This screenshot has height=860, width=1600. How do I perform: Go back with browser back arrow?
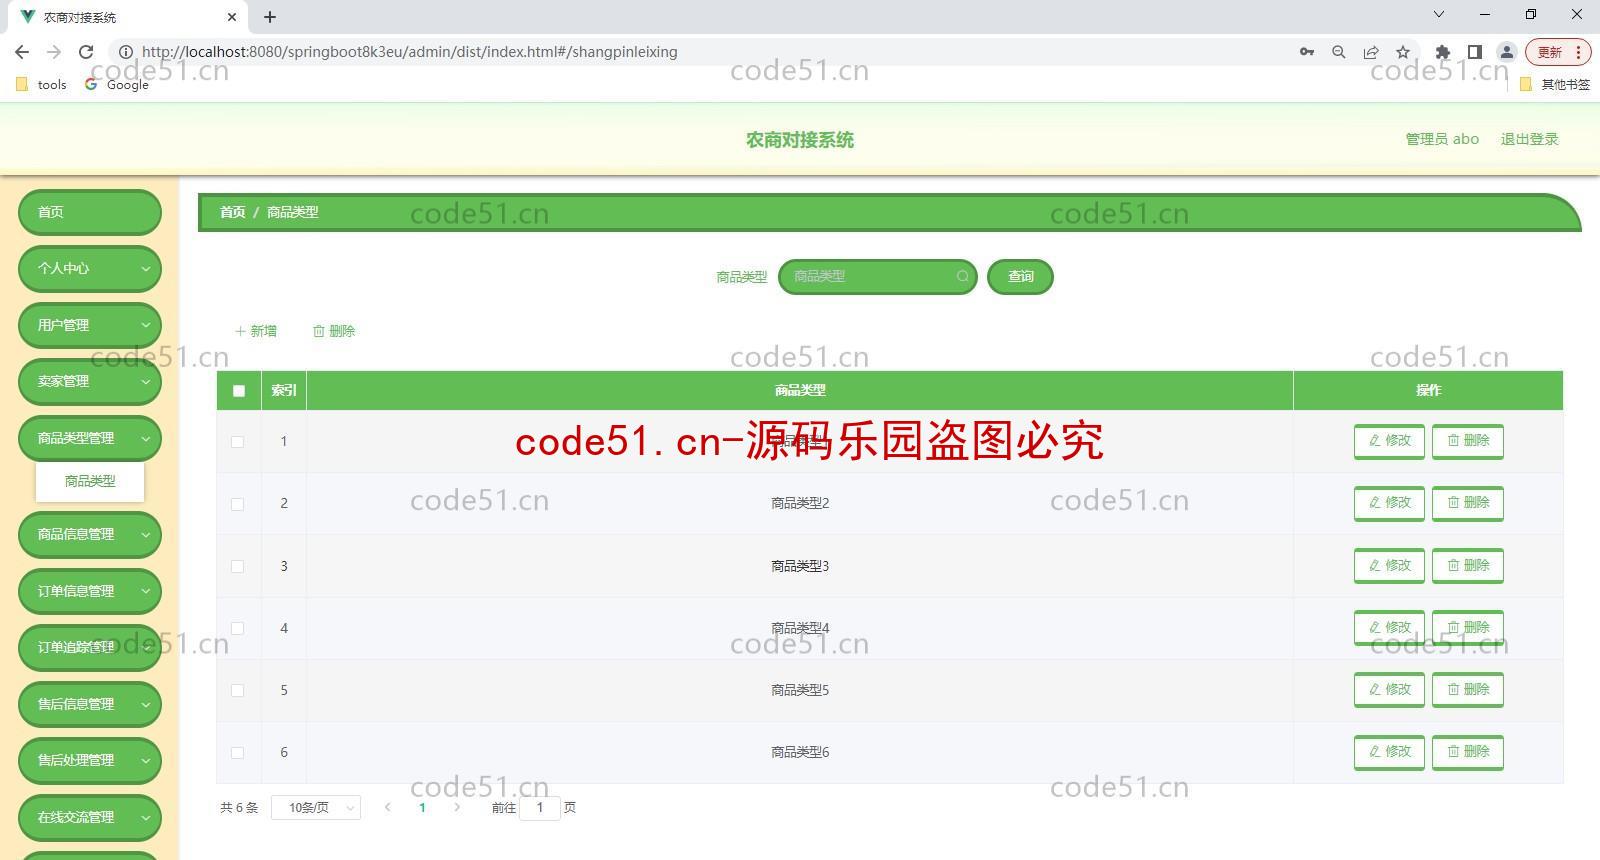tap(22, 52)
